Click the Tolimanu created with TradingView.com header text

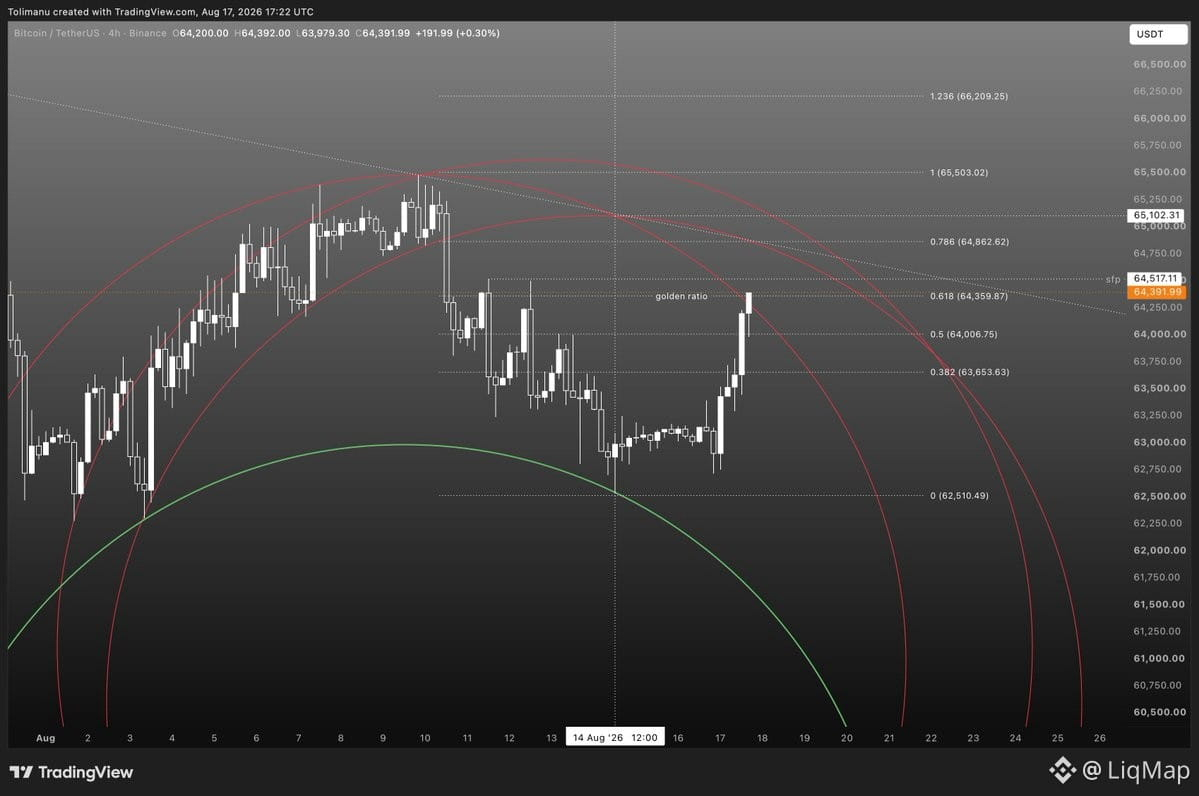pyautogui.click(x=160, y=11)
